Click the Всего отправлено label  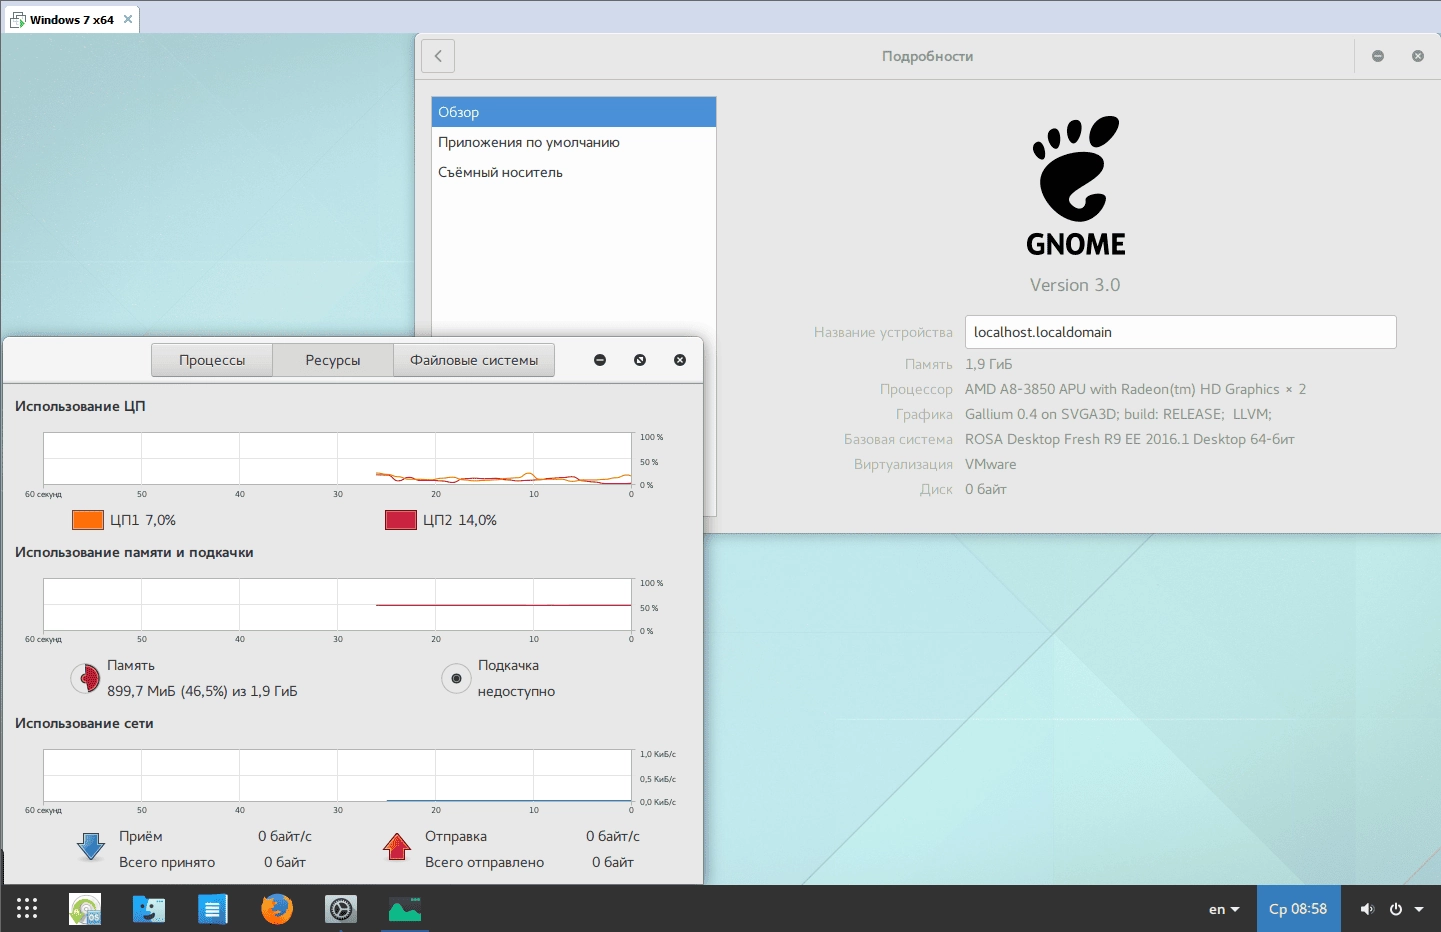(x=484, y=862)
